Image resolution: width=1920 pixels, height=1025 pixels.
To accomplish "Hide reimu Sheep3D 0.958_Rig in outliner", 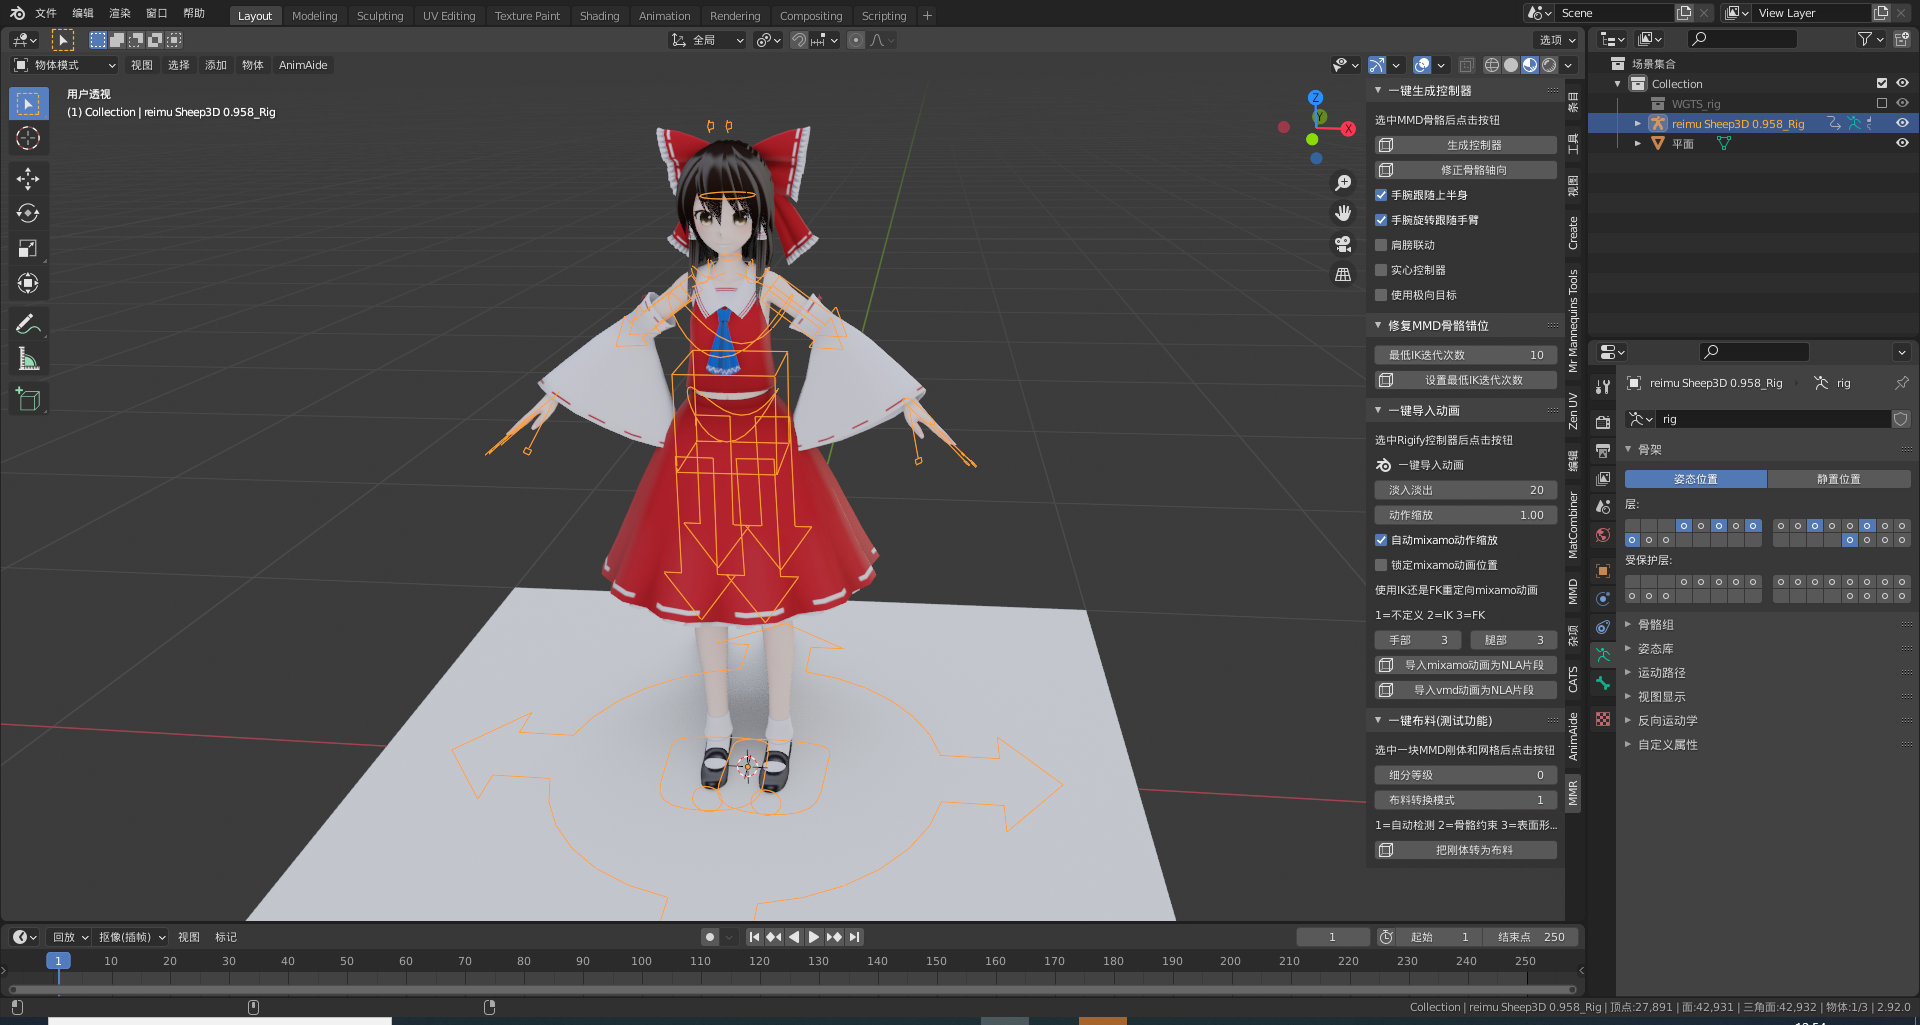I will [x=1902, y=123].
